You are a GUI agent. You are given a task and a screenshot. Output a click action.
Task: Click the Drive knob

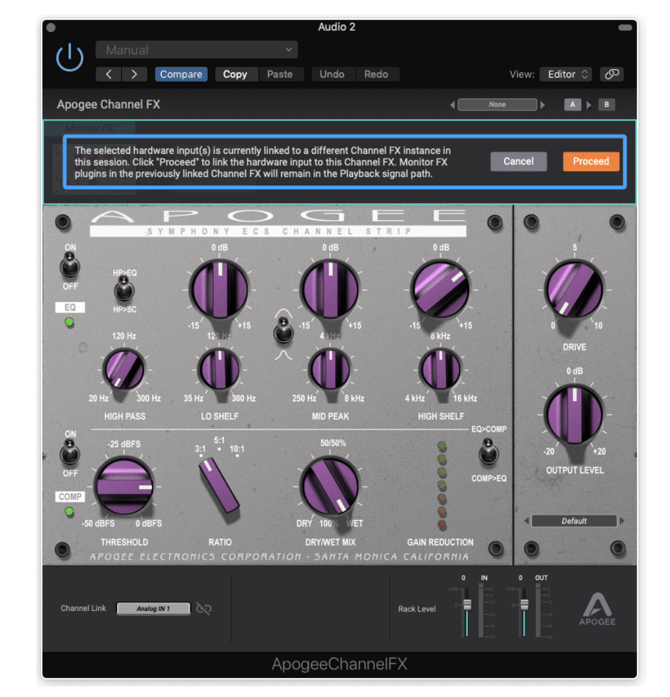(x=574, y=288)
